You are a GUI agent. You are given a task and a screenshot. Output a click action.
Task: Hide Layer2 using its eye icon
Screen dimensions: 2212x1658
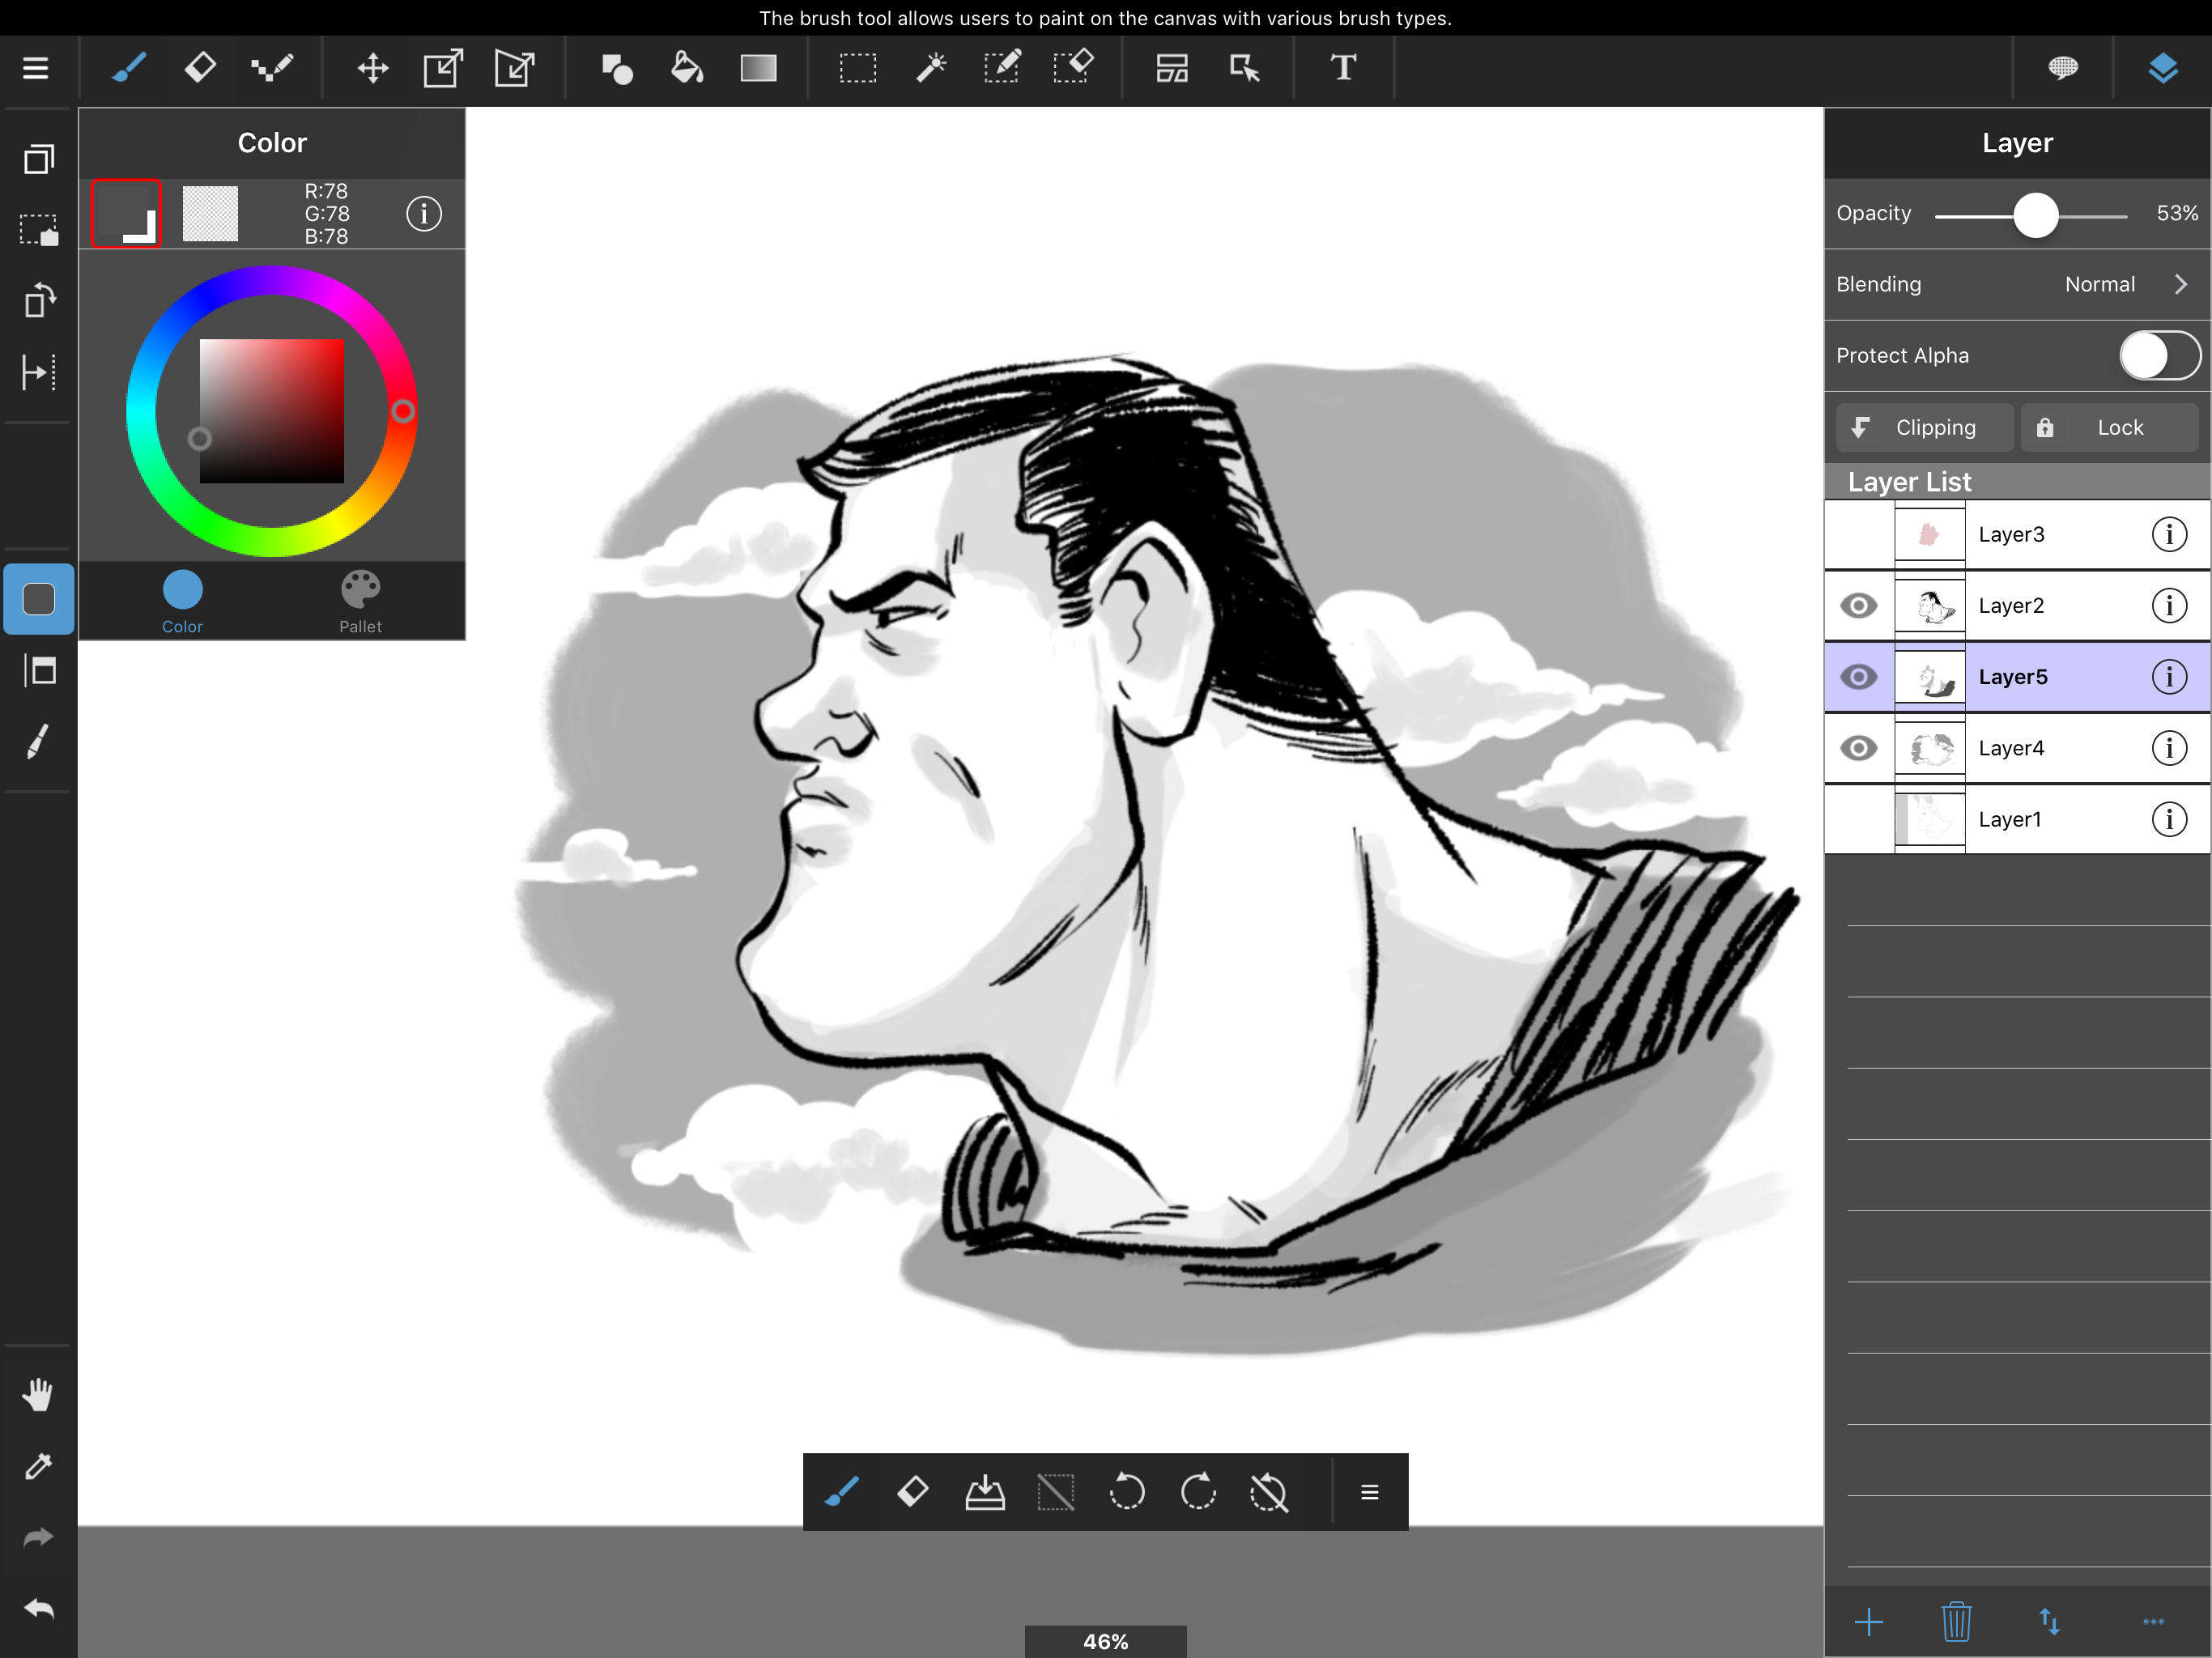(x=1859, y=605)
